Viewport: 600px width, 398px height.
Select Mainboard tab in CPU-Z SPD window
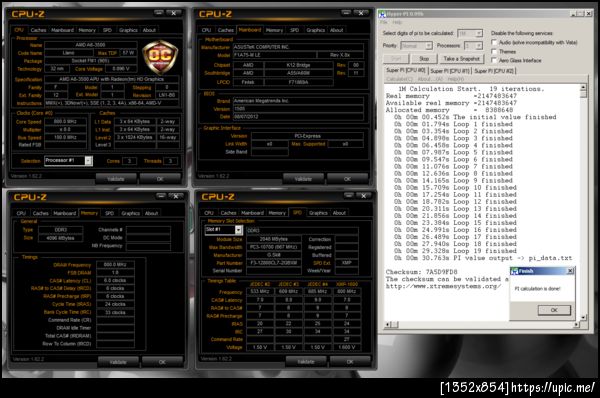pos(252,213)
